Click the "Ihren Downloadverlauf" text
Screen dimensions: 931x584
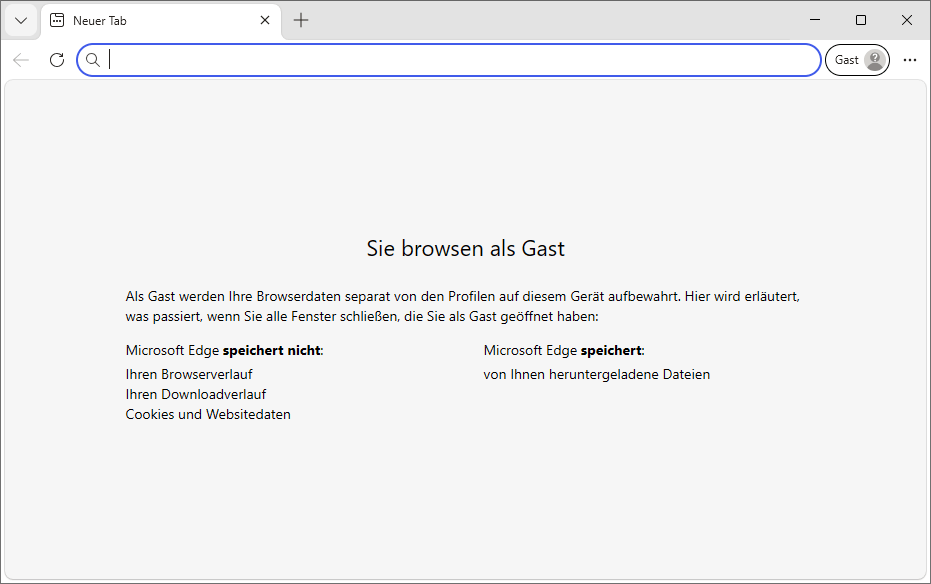pos(196,394)
